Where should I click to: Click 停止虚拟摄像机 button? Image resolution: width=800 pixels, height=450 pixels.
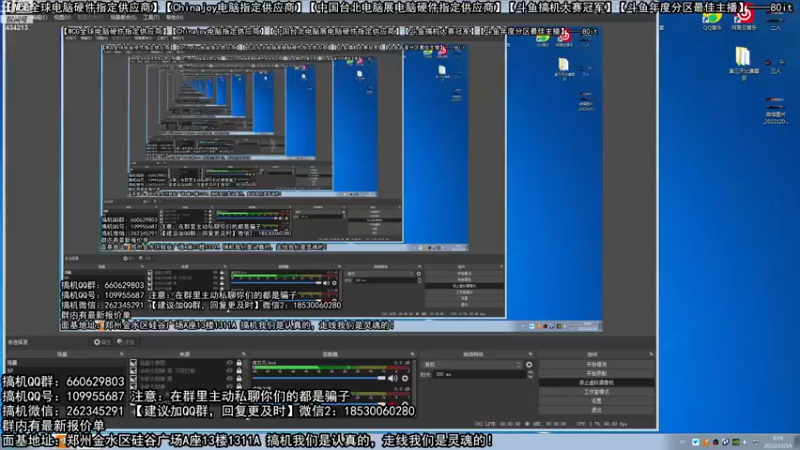[x=596, y=383]
